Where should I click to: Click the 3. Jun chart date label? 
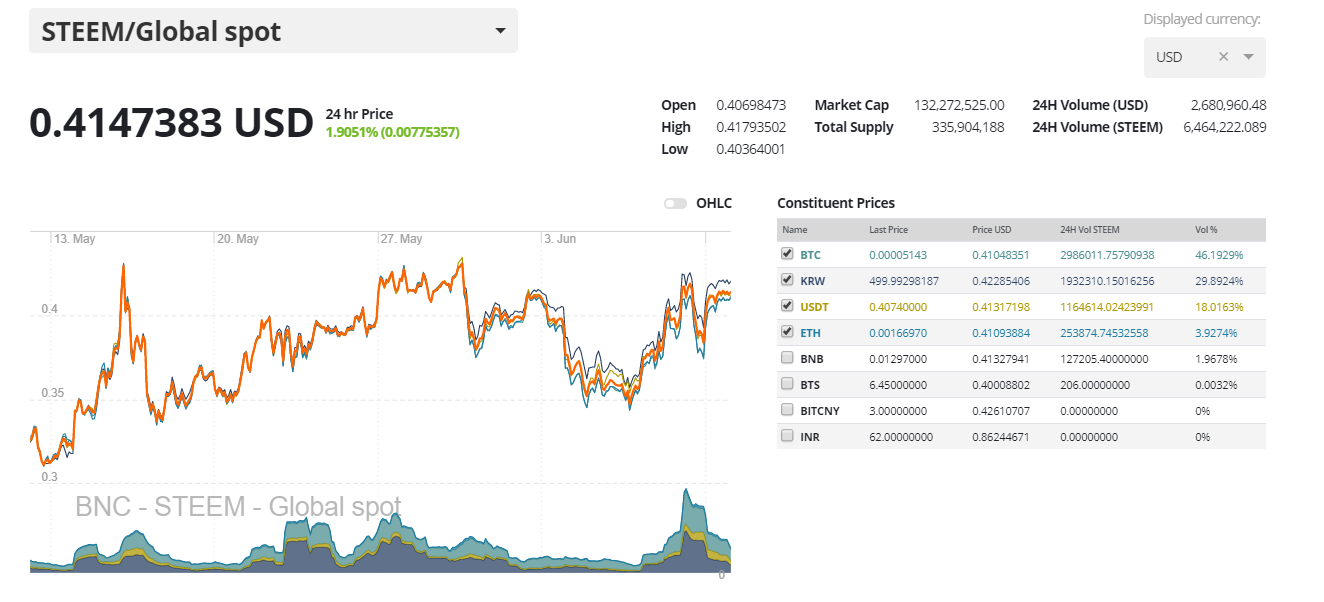(x=560, y=239)
